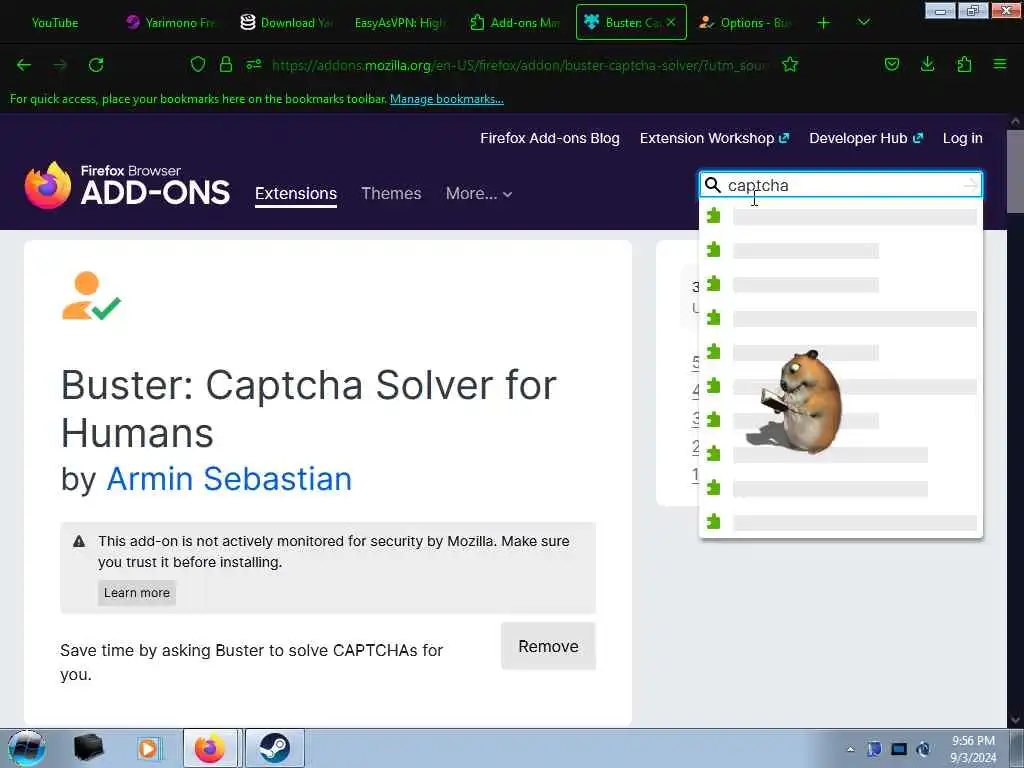Image resolution: width=1024 pixels, height=768 pixels.
Task: Open the tracking protection shield icon
Action: pos(198,64)
